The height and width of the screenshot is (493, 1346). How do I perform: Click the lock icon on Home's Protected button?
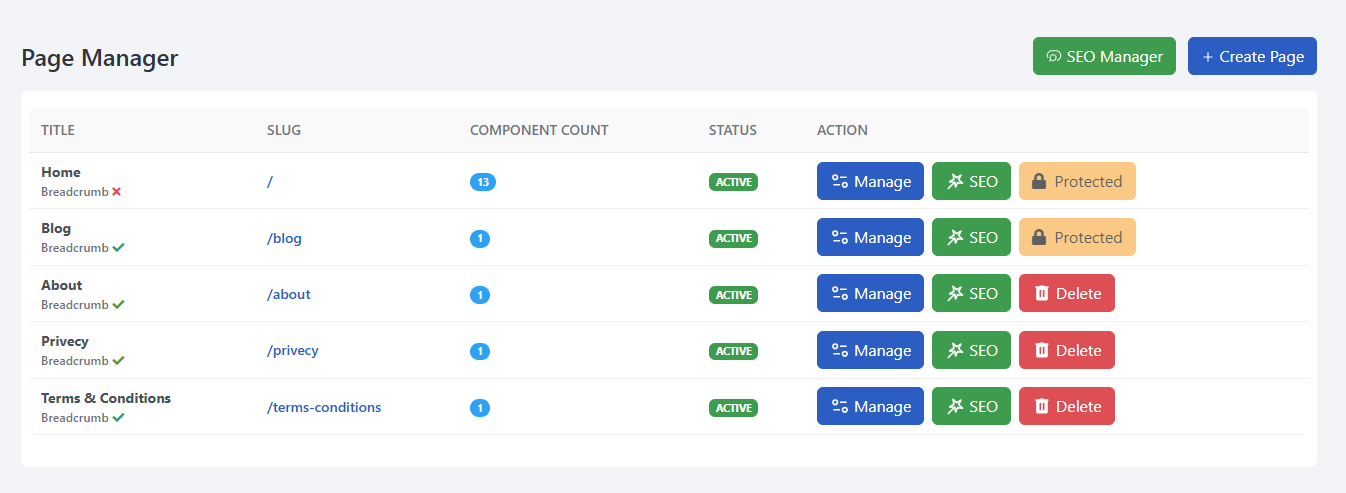[x=1039, y=182]
